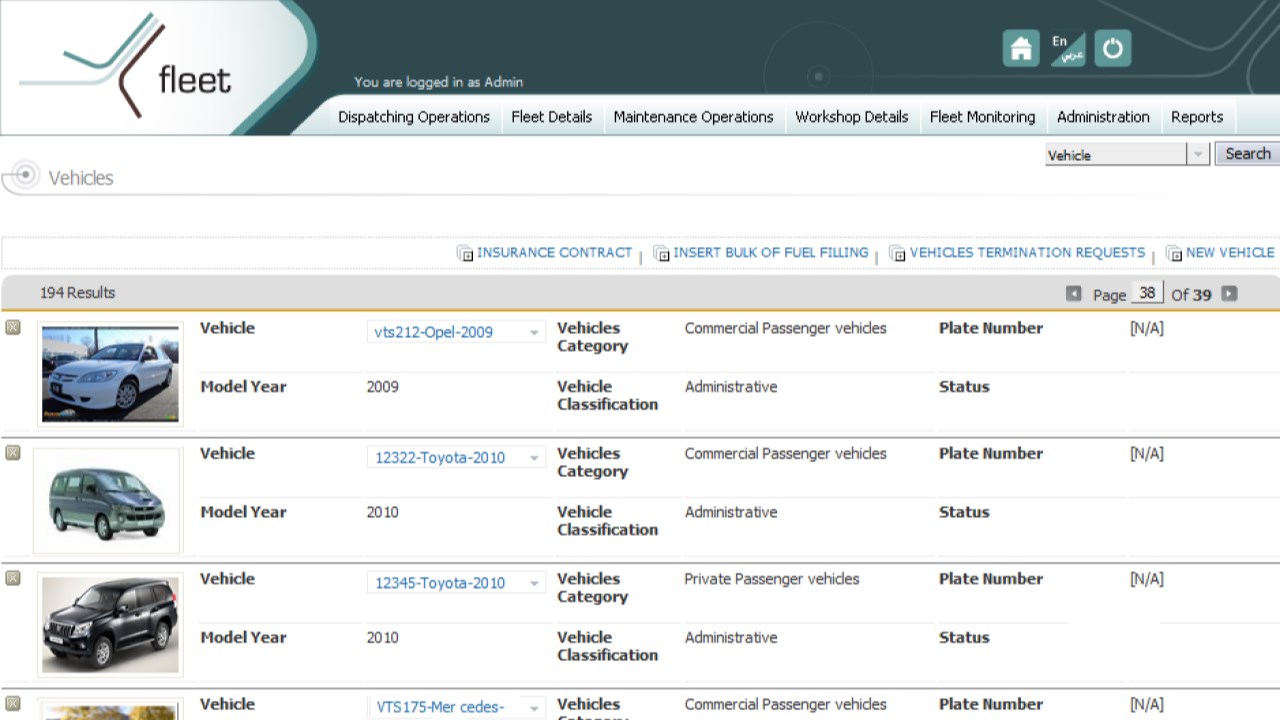Expand the 12345-Toyota-2010 vehicle dropdown arrow

534,583
